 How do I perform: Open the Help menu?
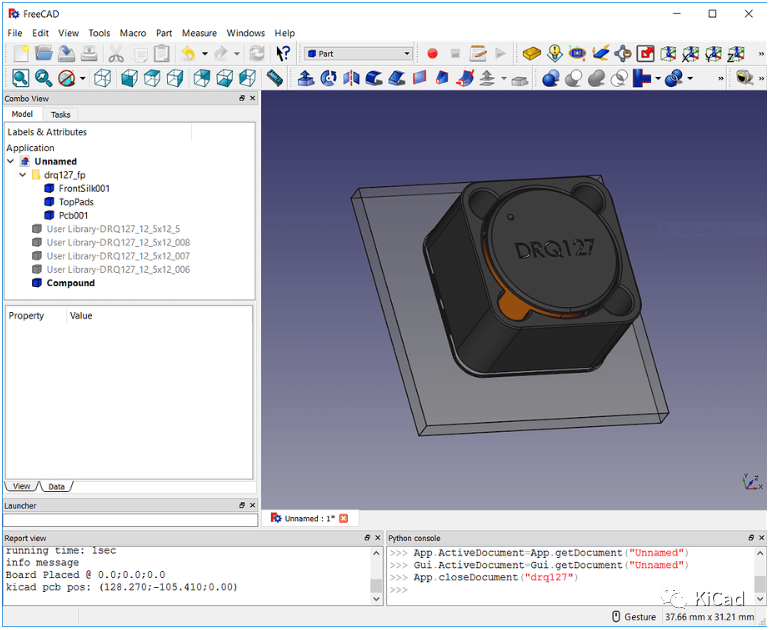click(285, 33)
